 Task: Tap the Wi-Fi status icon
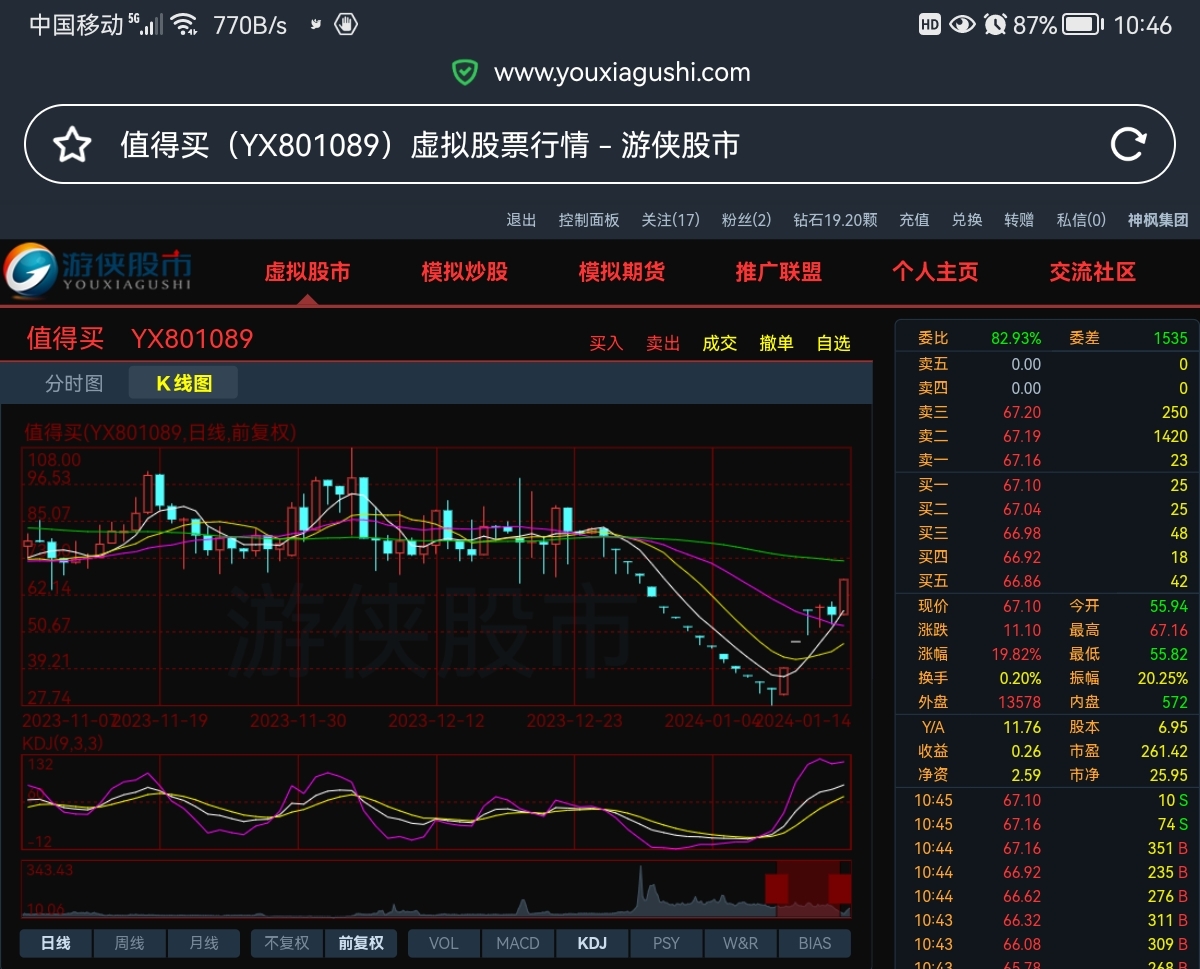pyautogui.click(x=184, y=25)
